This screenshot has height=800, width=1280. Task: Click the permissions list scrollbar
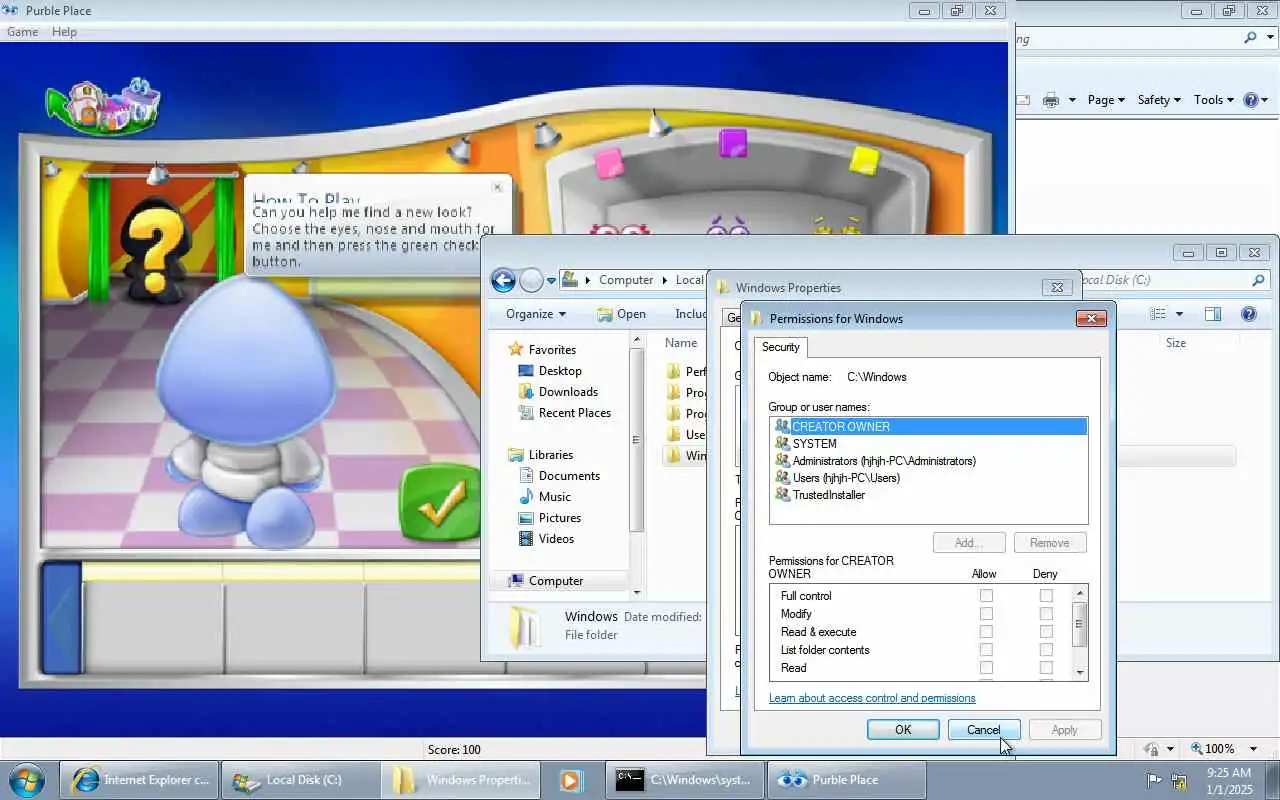[x=1079, y=633]
